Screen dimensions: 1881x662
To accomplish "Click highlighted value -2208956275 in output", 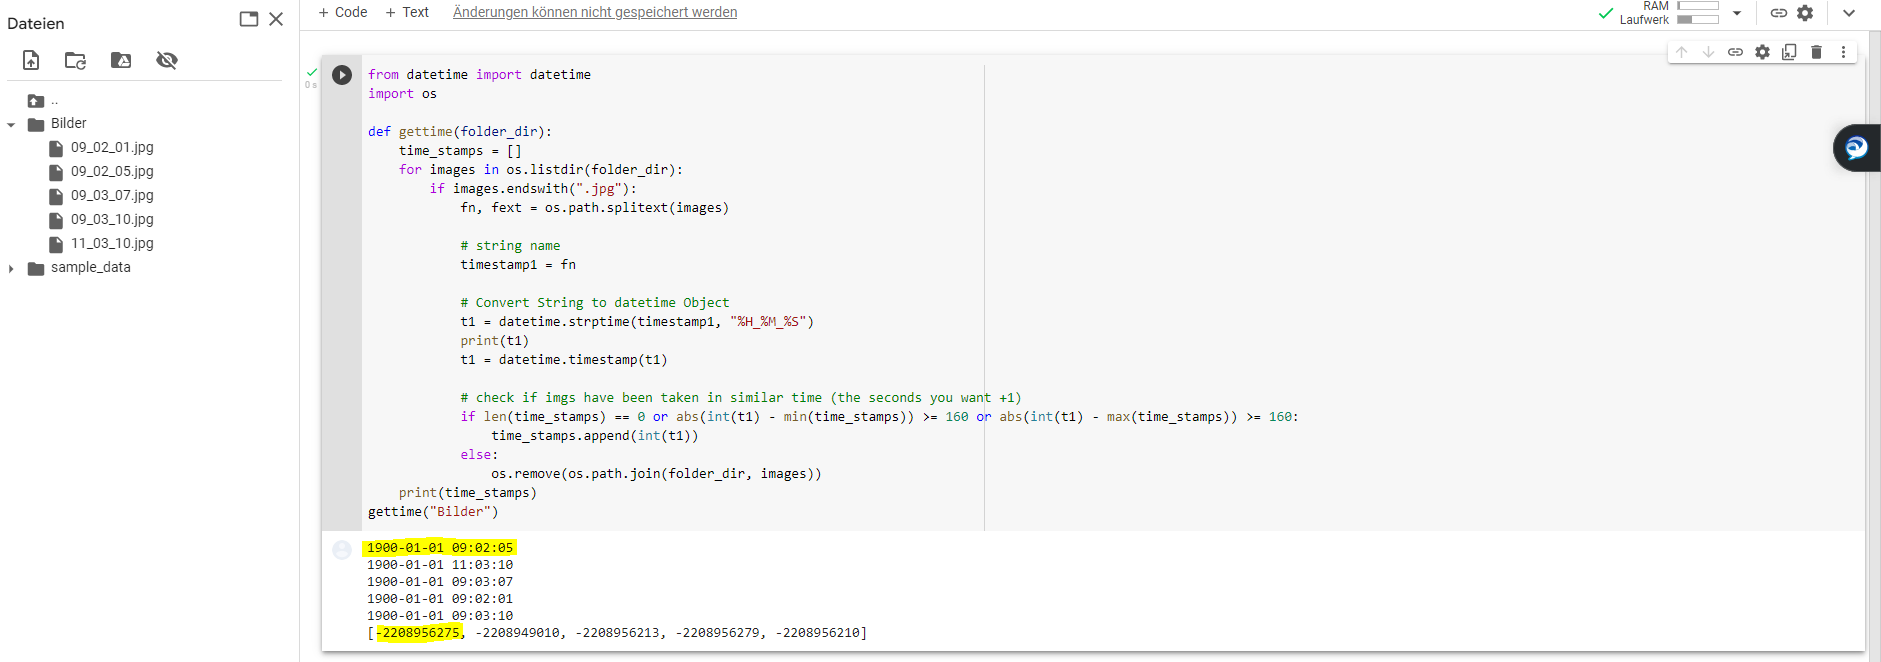I will click(418, 633).
